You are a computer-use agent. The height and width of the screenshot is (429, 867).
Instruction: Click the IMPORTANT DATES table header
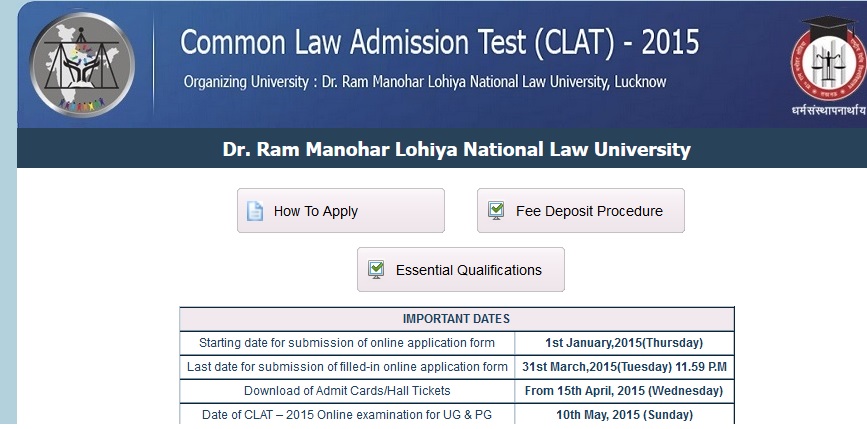pyautogui.click(x=457, y=319)
